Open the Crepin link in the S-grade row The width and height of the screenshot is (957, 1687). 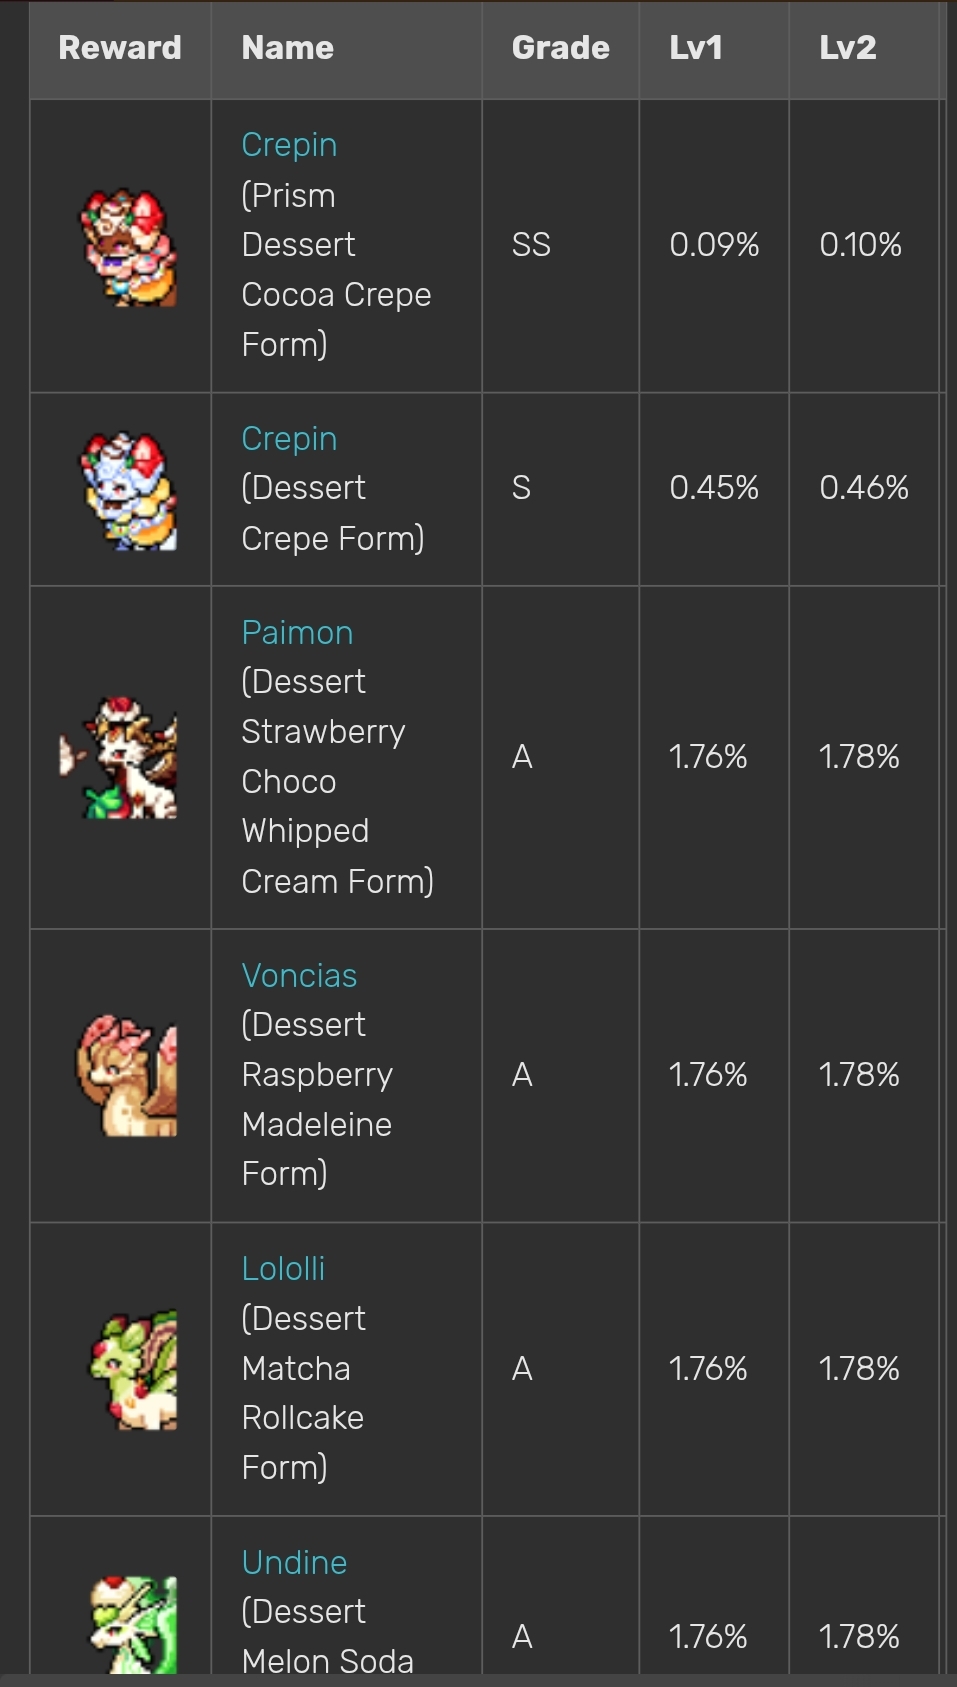[289, 439]
